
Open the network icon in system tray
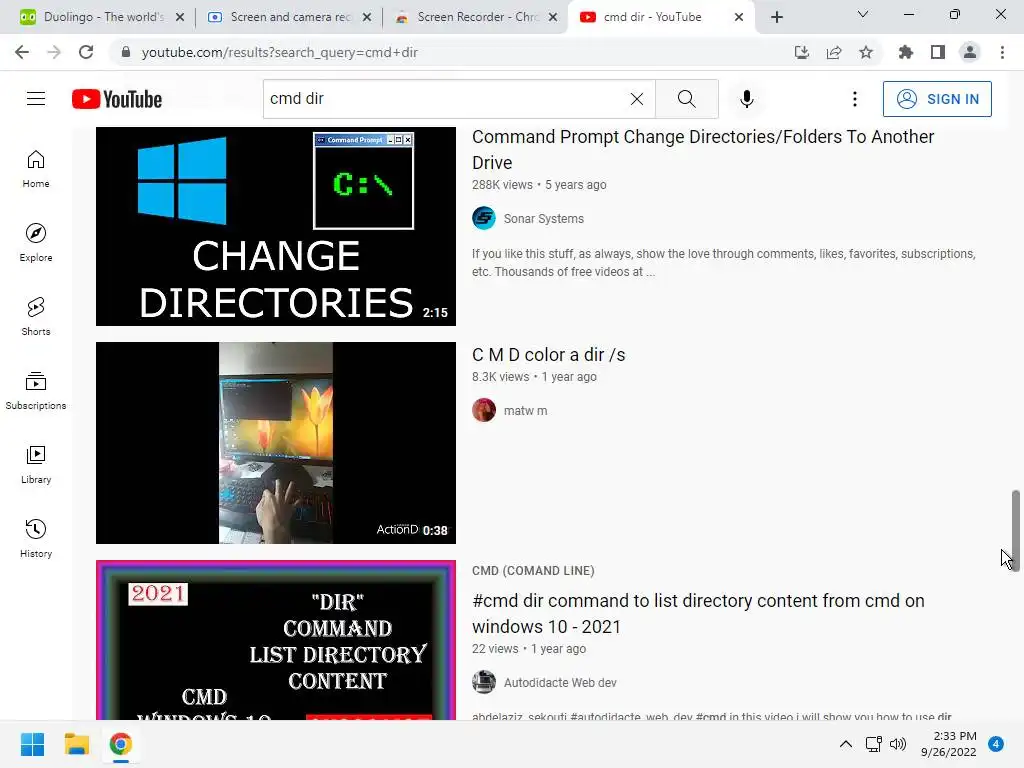(x=873, y=744)
